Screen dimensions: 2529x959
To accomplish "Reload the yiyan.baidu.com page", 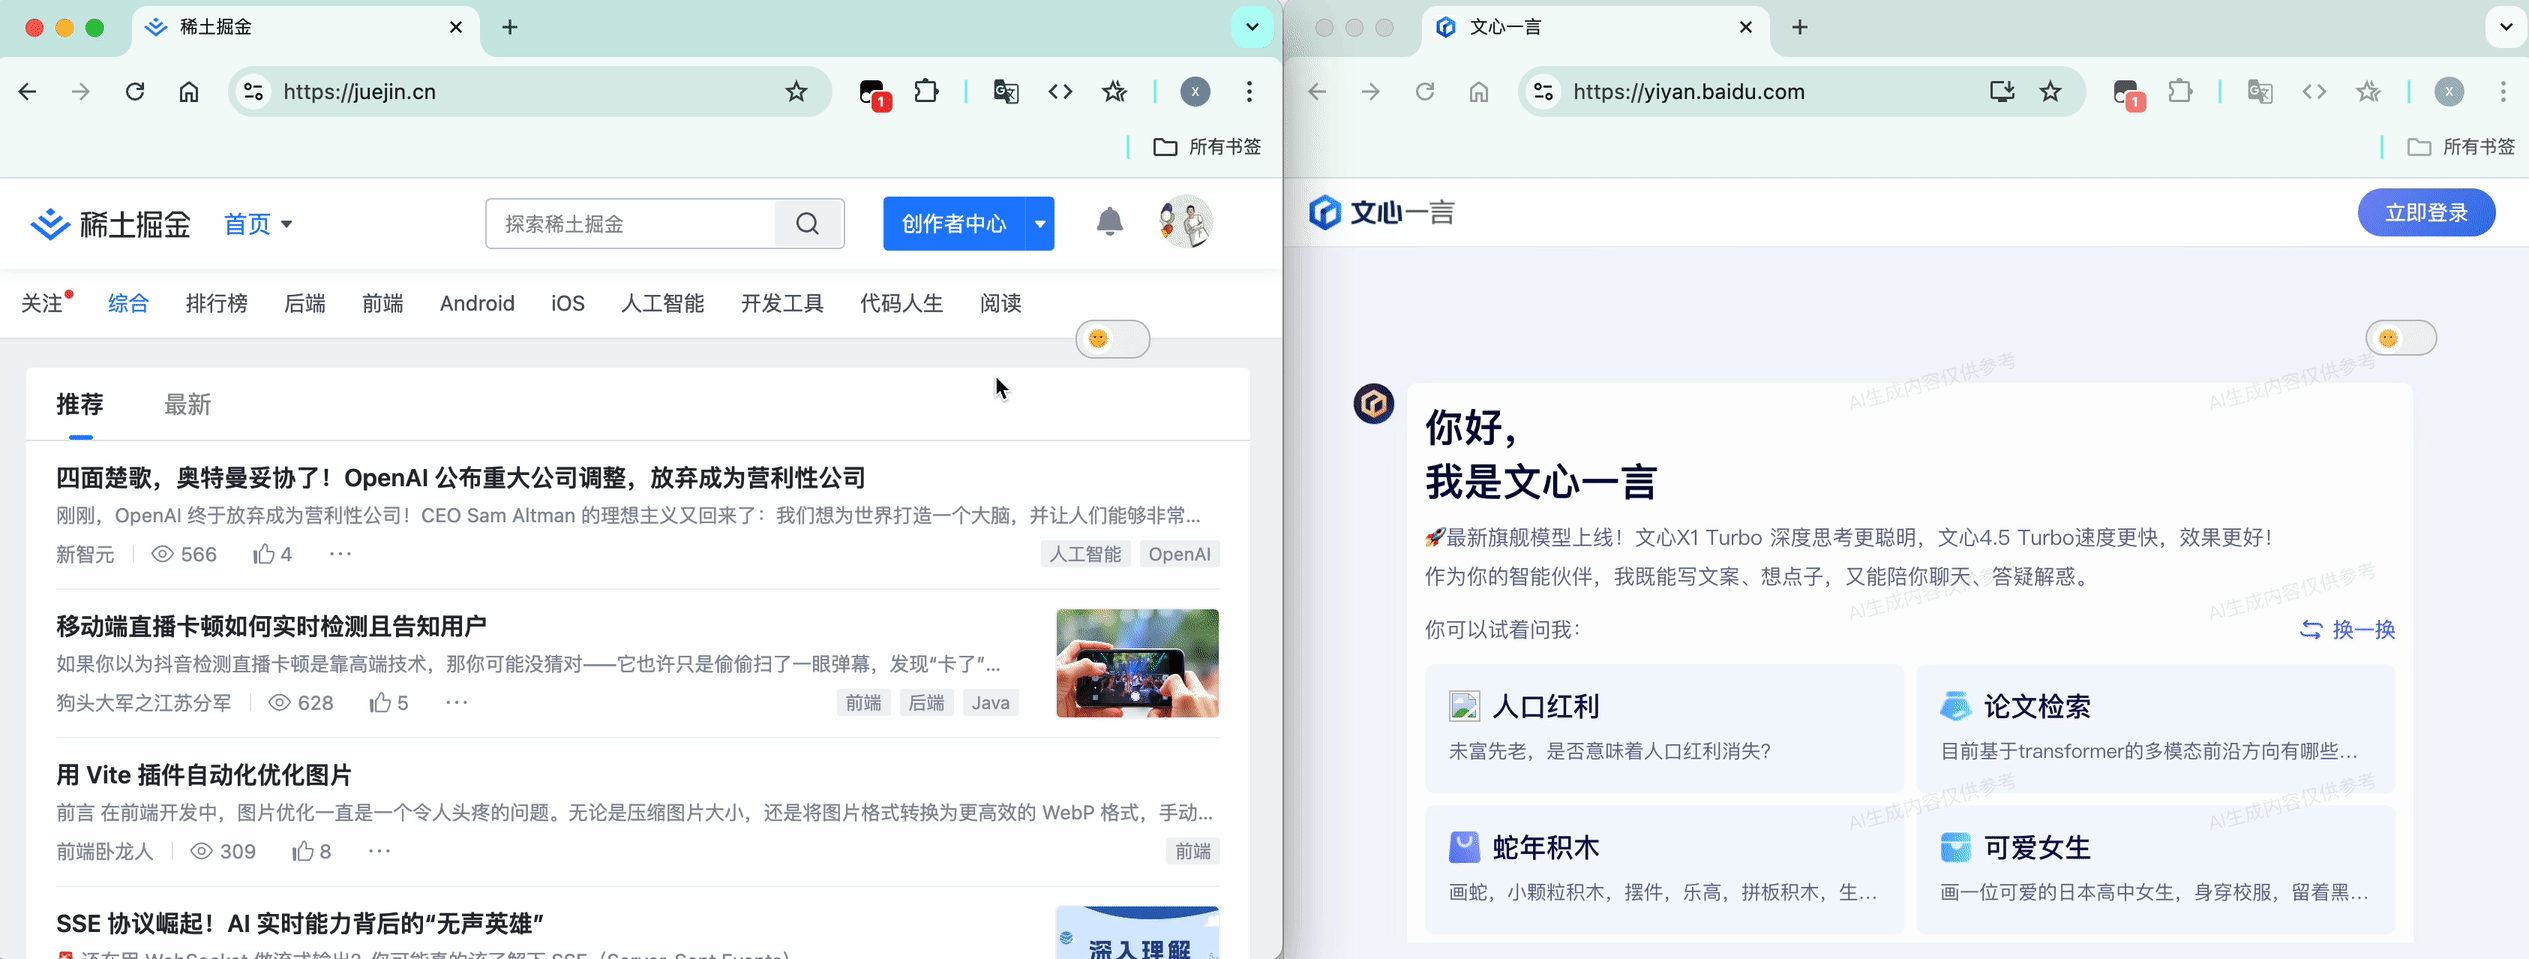I will [x=1425, y=92].
